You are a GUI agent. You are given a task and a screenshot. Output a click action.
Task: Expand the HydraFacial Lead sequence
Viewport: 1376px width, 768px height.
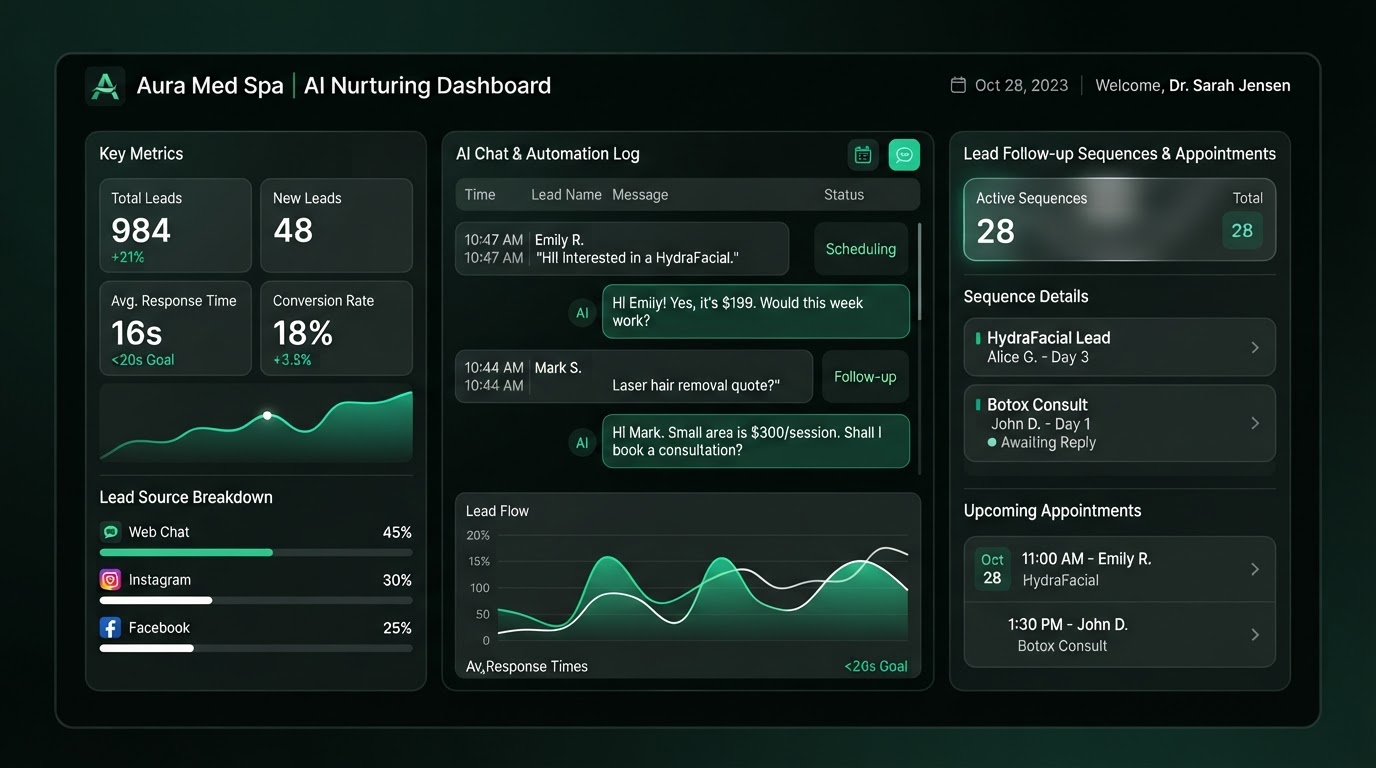tap(1256, 347)
